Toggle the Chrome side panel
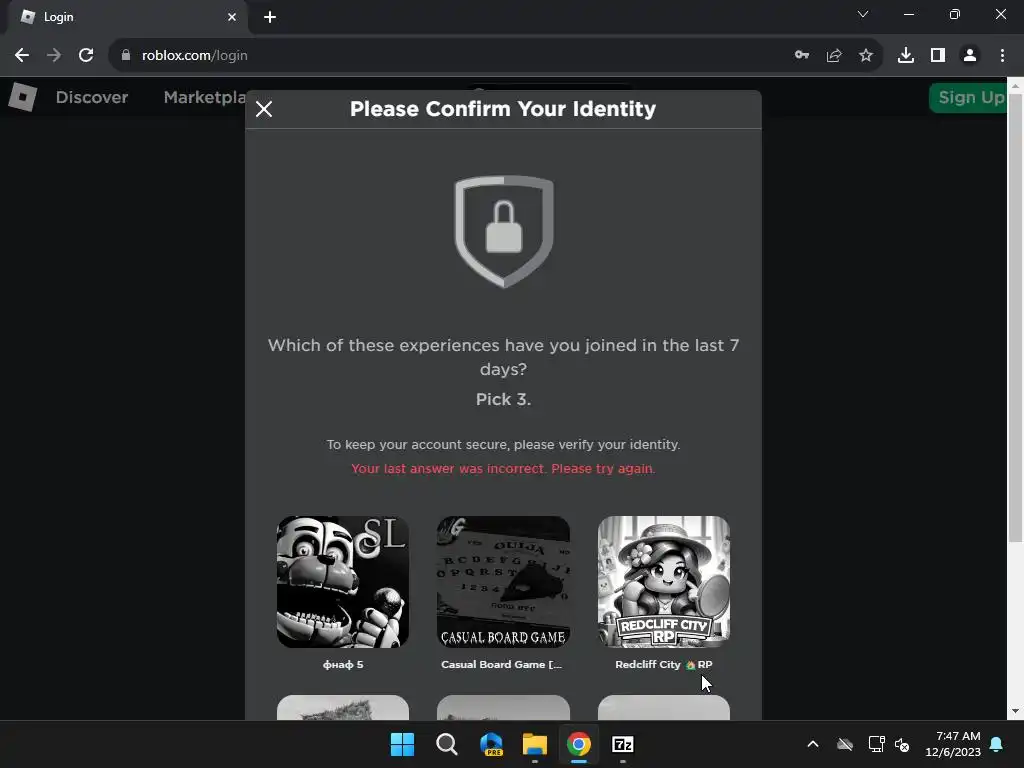Image resolution: width=1024 pixels, height=768 pixels. 938,56
